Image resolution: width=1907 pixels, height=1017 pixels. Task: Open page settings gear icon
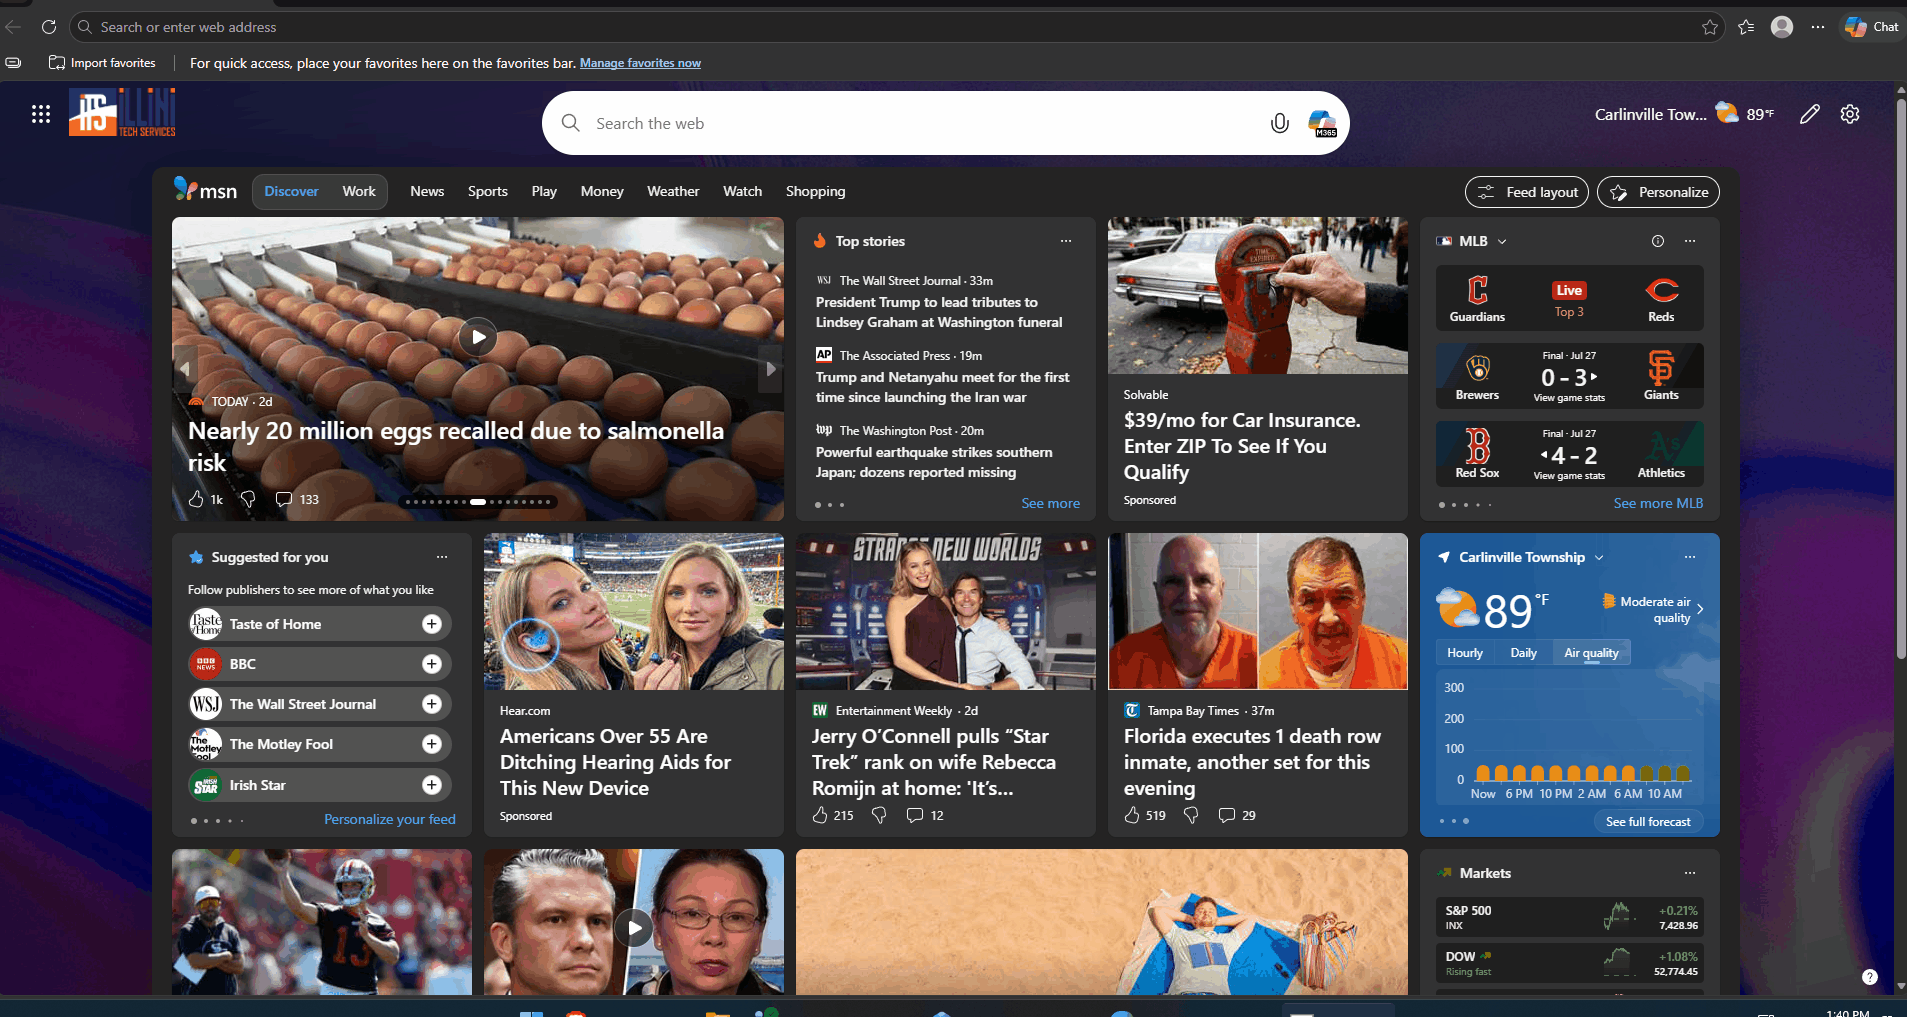(x=1850, y=114)
